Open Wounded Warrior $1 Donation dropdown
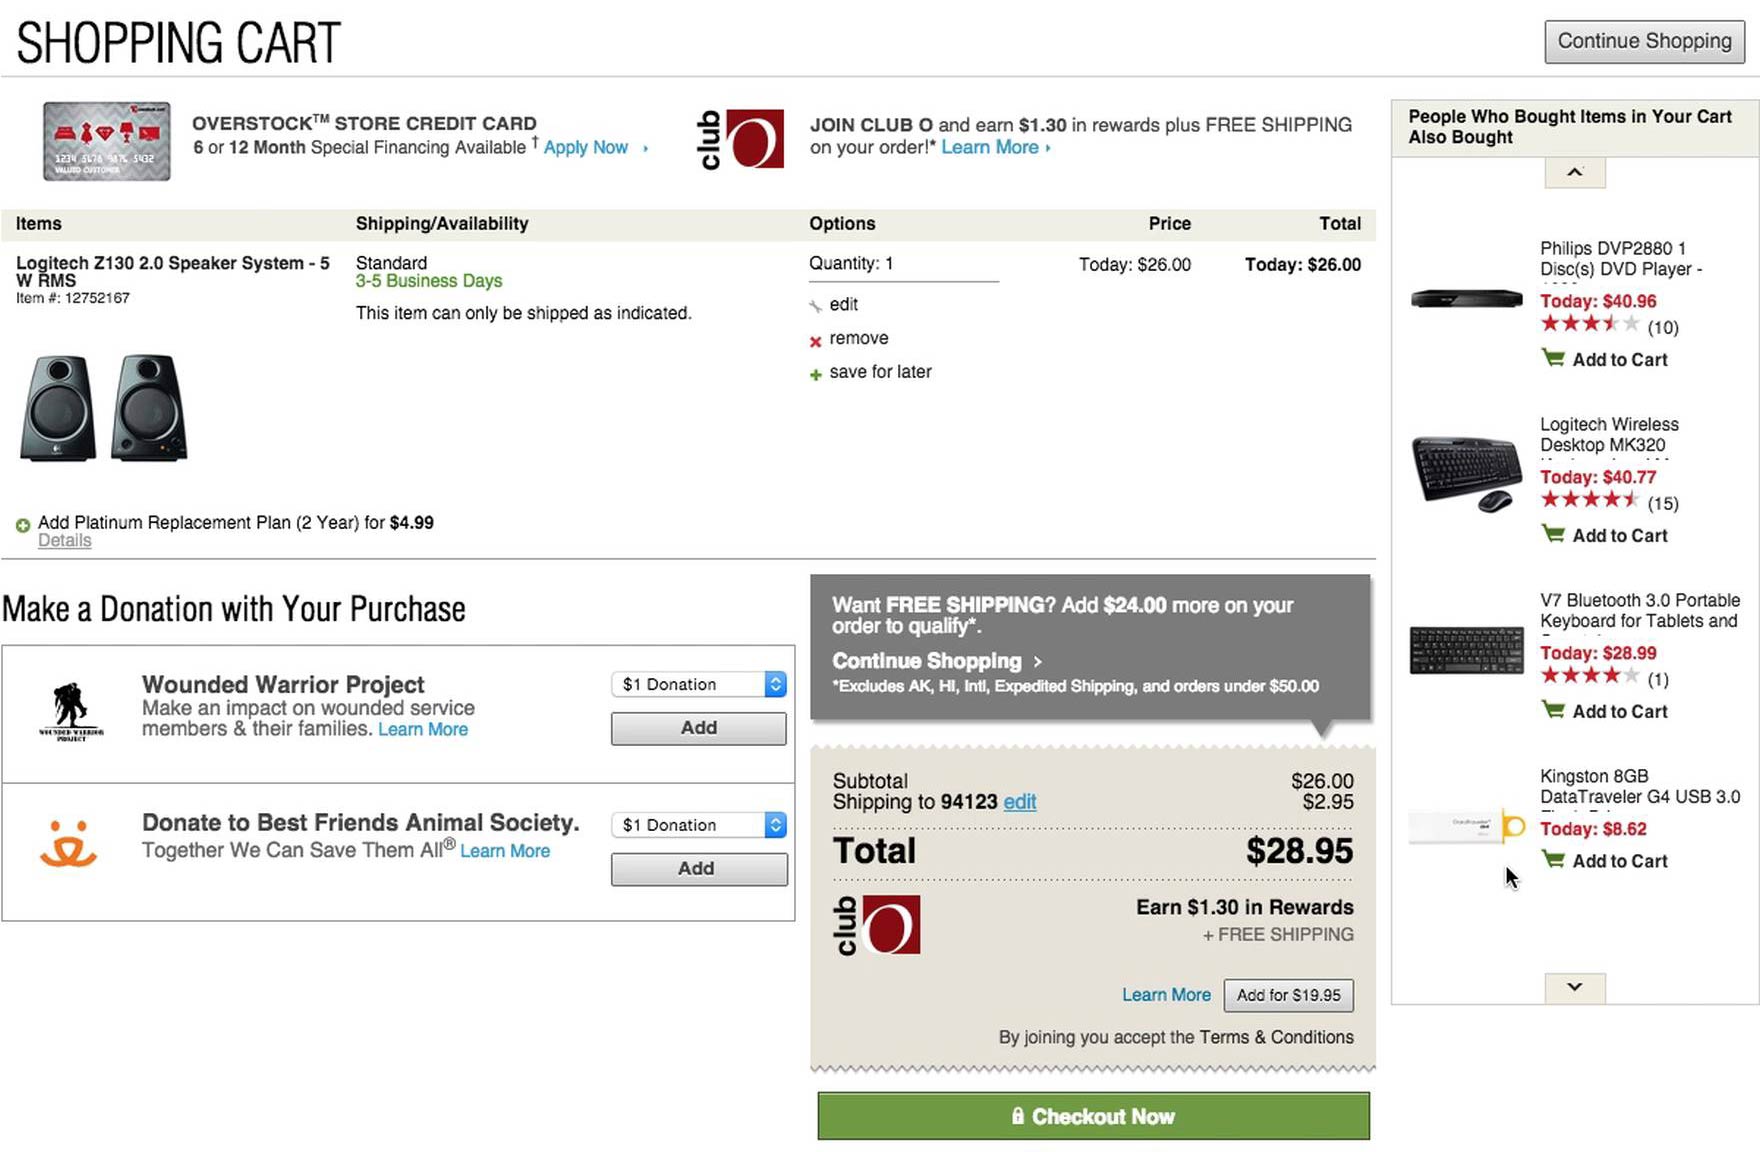1760x1152 pixels. [x=698, y=684]
